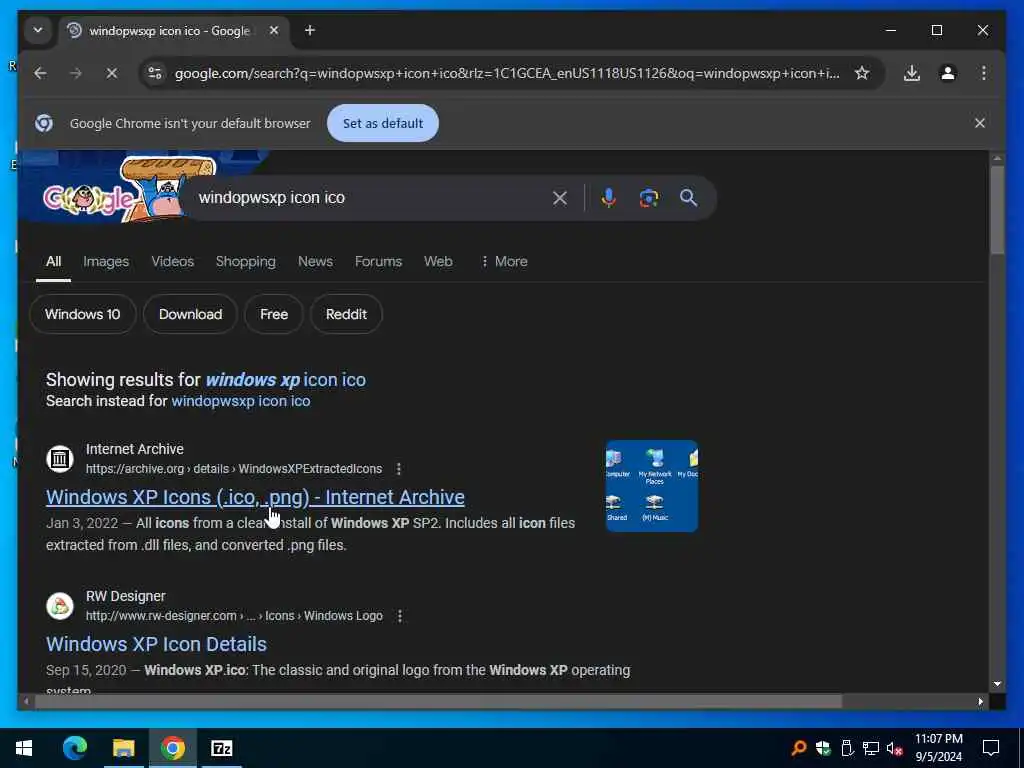Focus the URL address bar
The height and width of the screenshot is (768, 1024).
coord(507,73)
